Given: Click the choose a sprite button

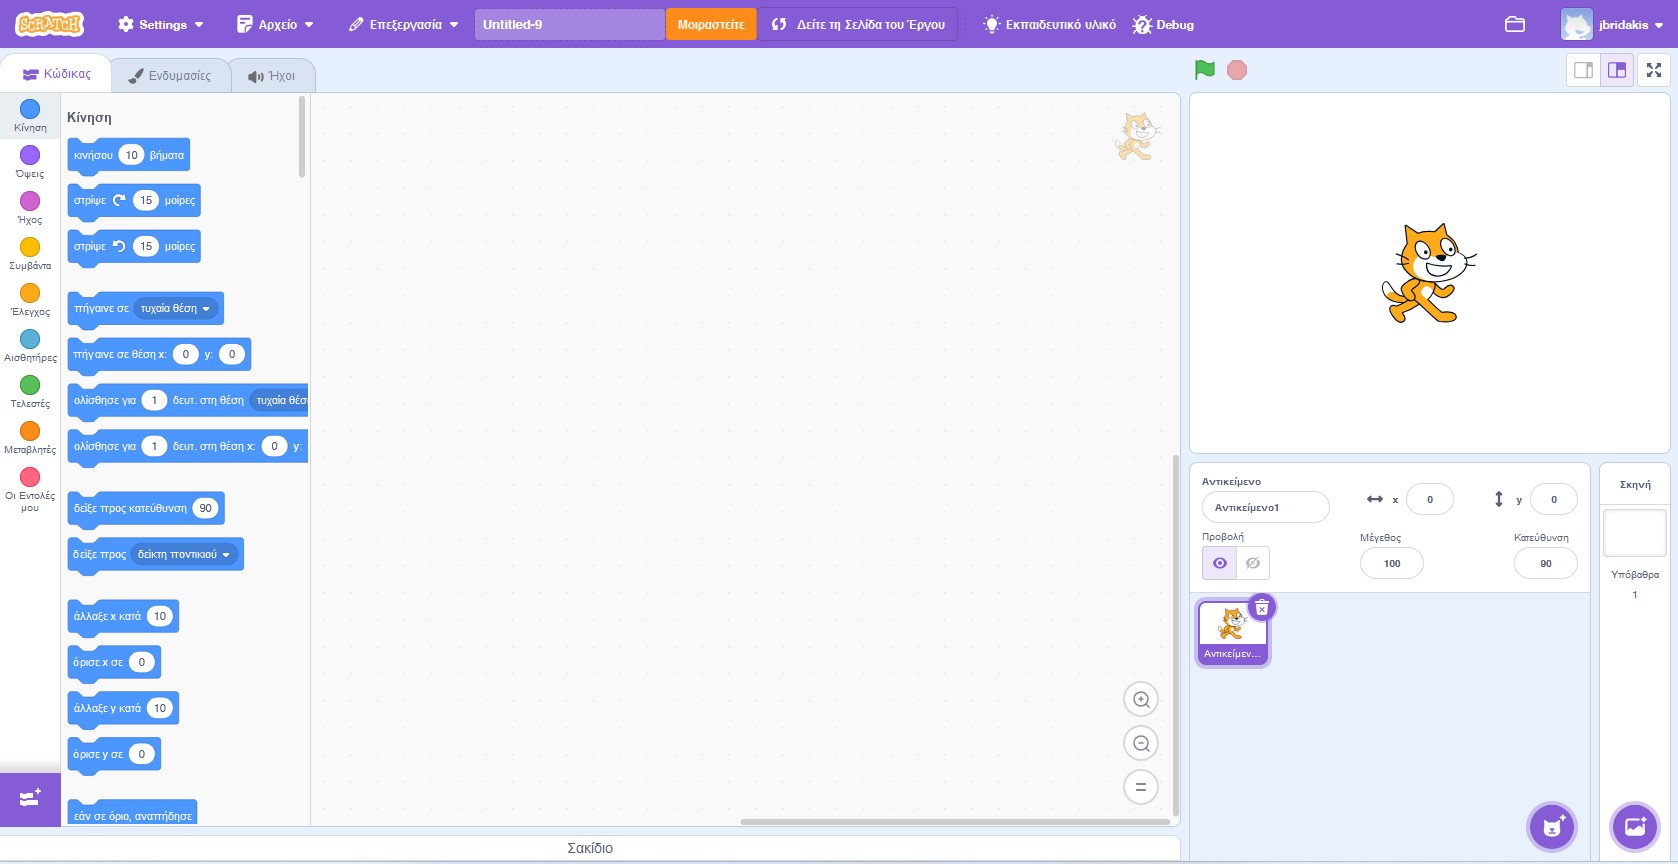Looking at the screenshot, I should click(1552, 826).
